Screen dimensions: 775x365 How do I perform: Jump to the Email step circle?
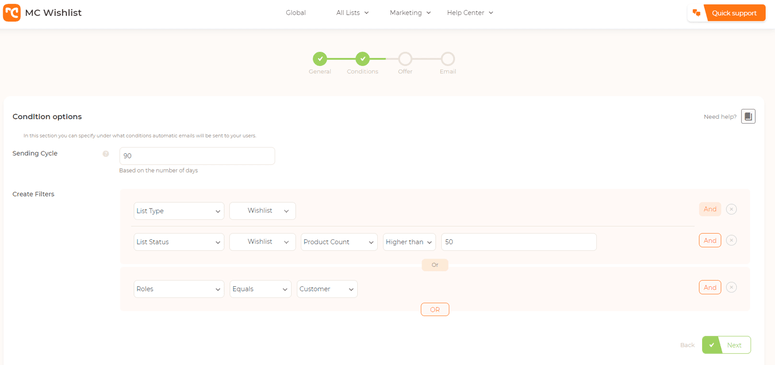click(447, 59)
